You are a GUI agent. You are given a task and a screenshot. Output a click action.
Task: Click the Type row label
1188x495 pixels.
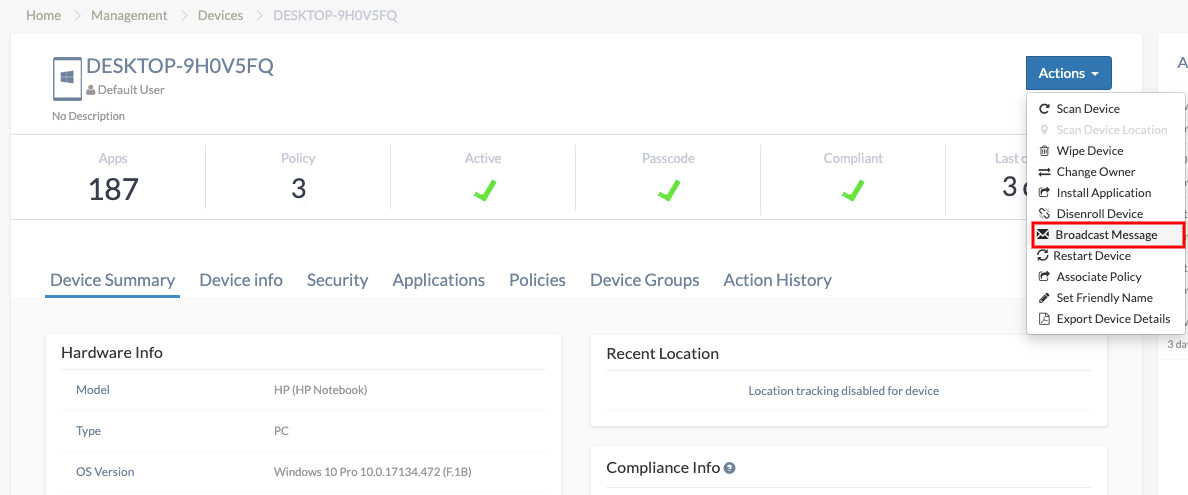click(89, 431)
